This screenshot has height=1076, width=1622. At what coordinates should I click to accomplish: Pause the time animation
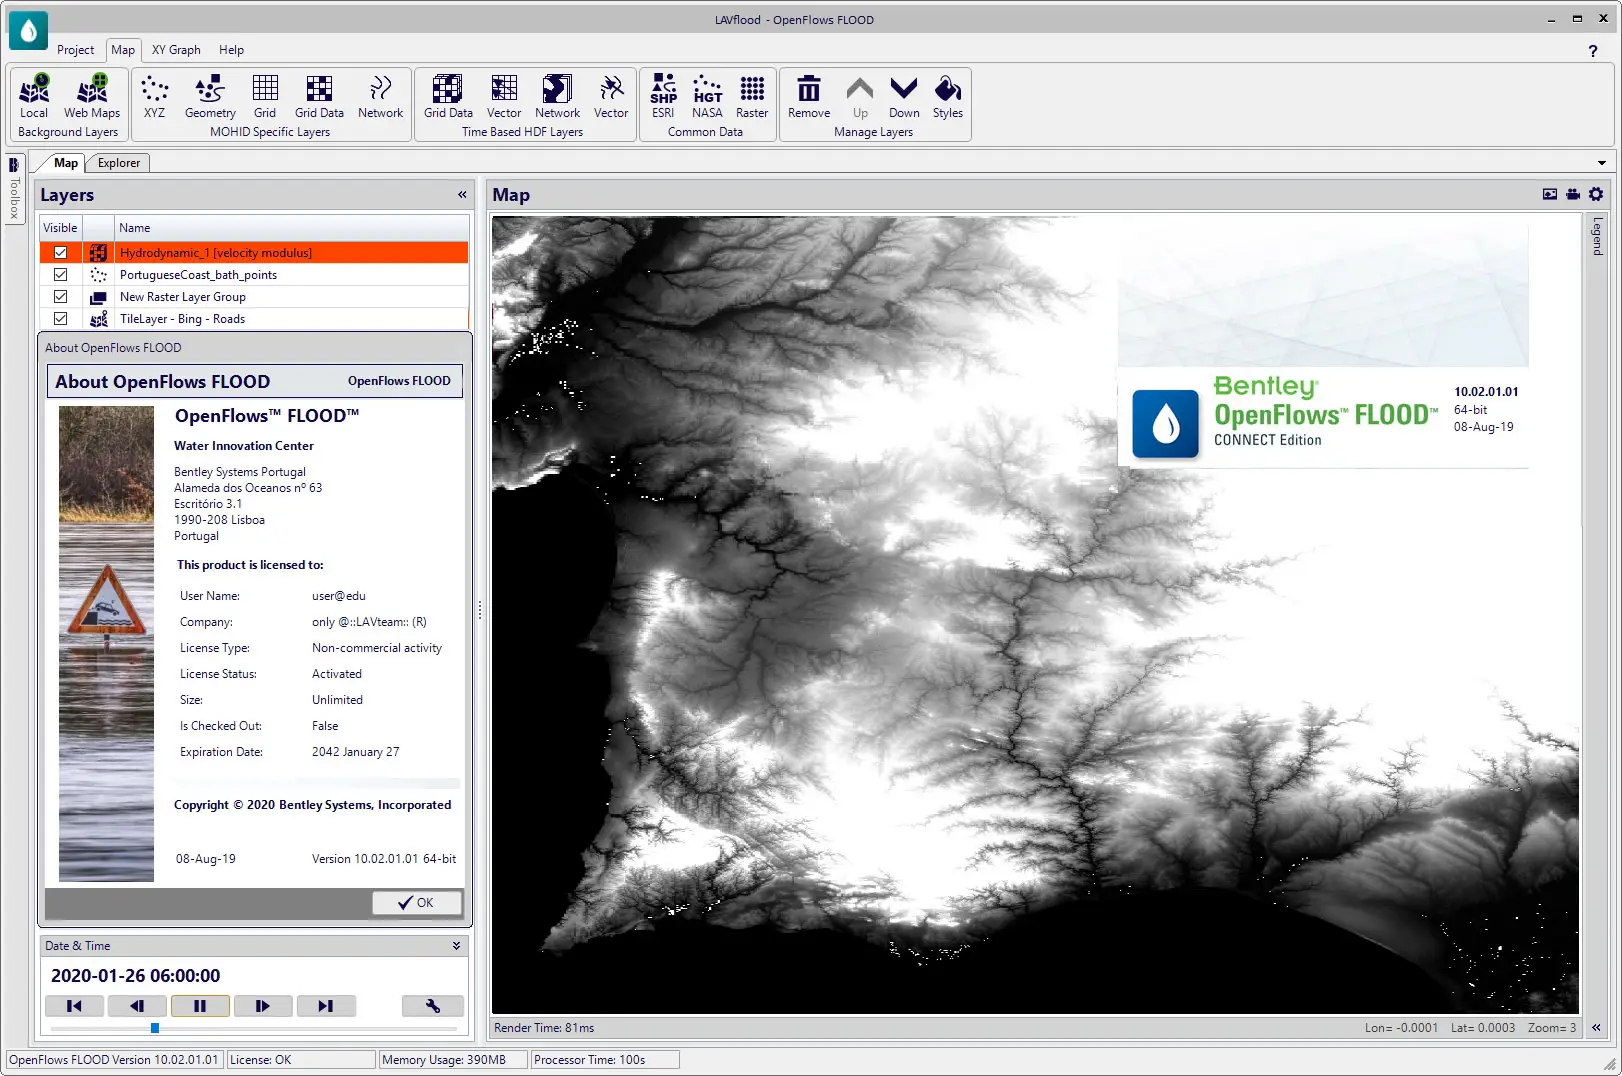[200, 1006]
